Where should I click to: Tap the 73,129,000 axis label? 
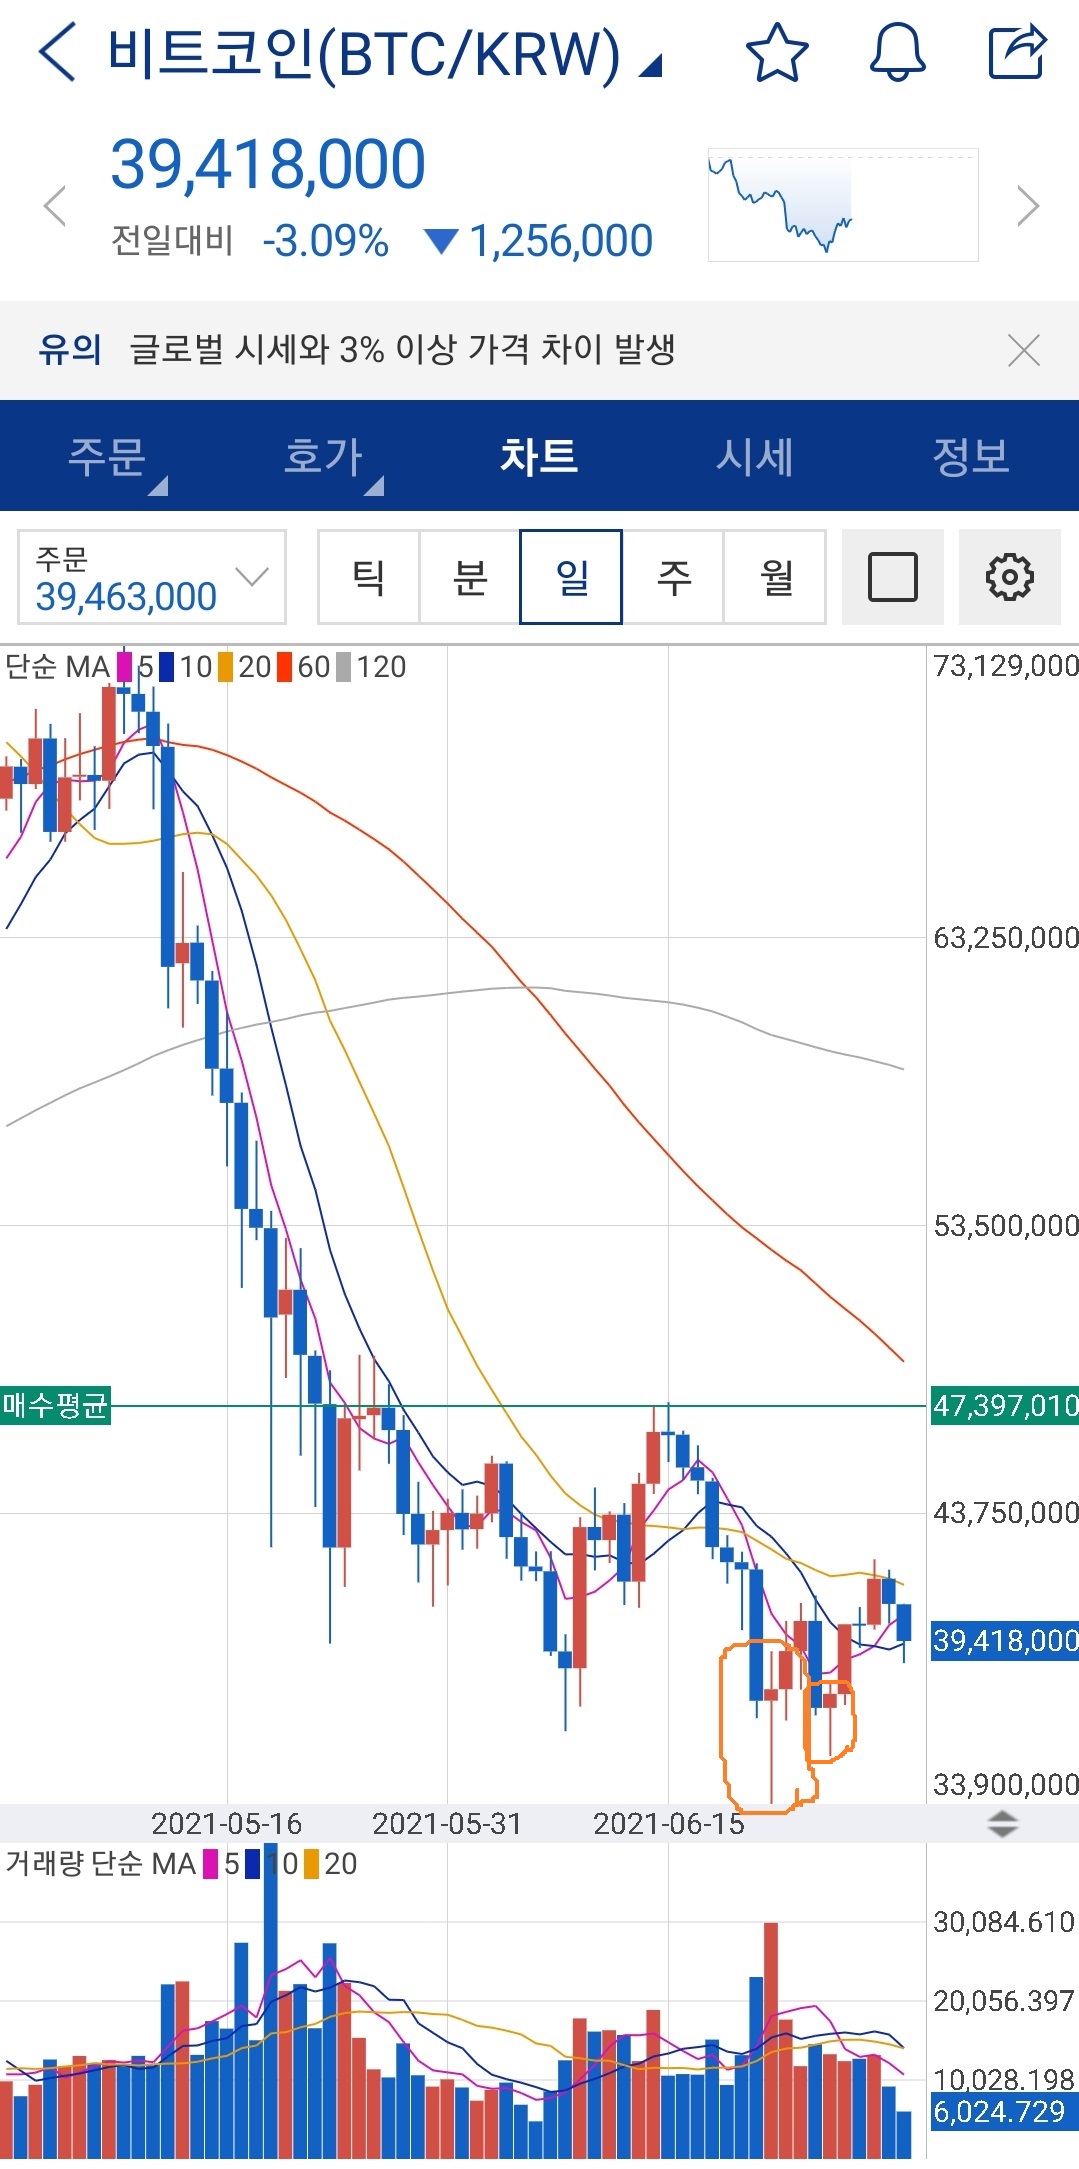[x=1006, y=666]
